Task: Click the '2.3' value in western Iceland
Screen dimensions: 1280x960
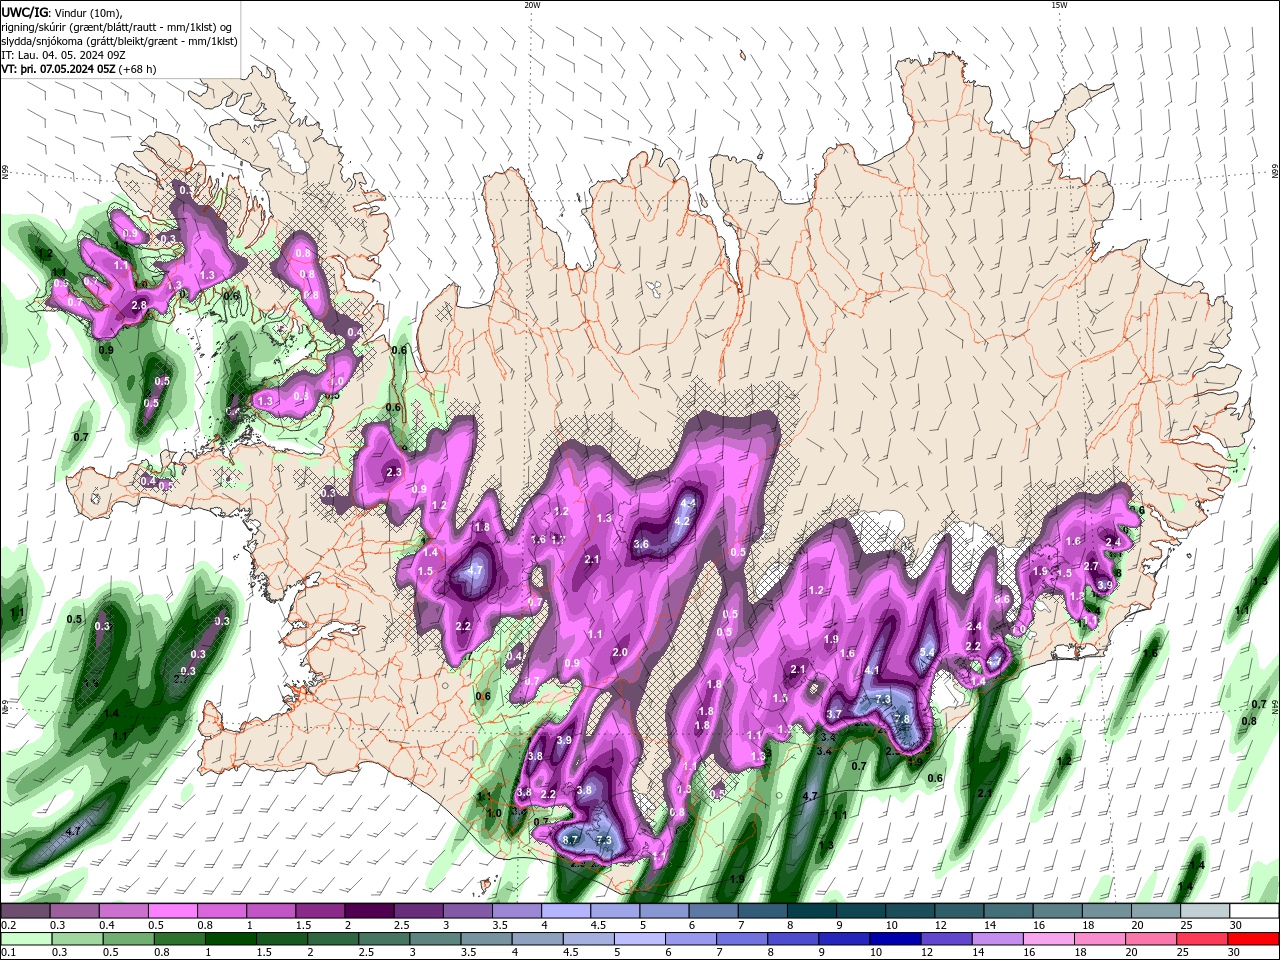Action: tap(393, 473)
